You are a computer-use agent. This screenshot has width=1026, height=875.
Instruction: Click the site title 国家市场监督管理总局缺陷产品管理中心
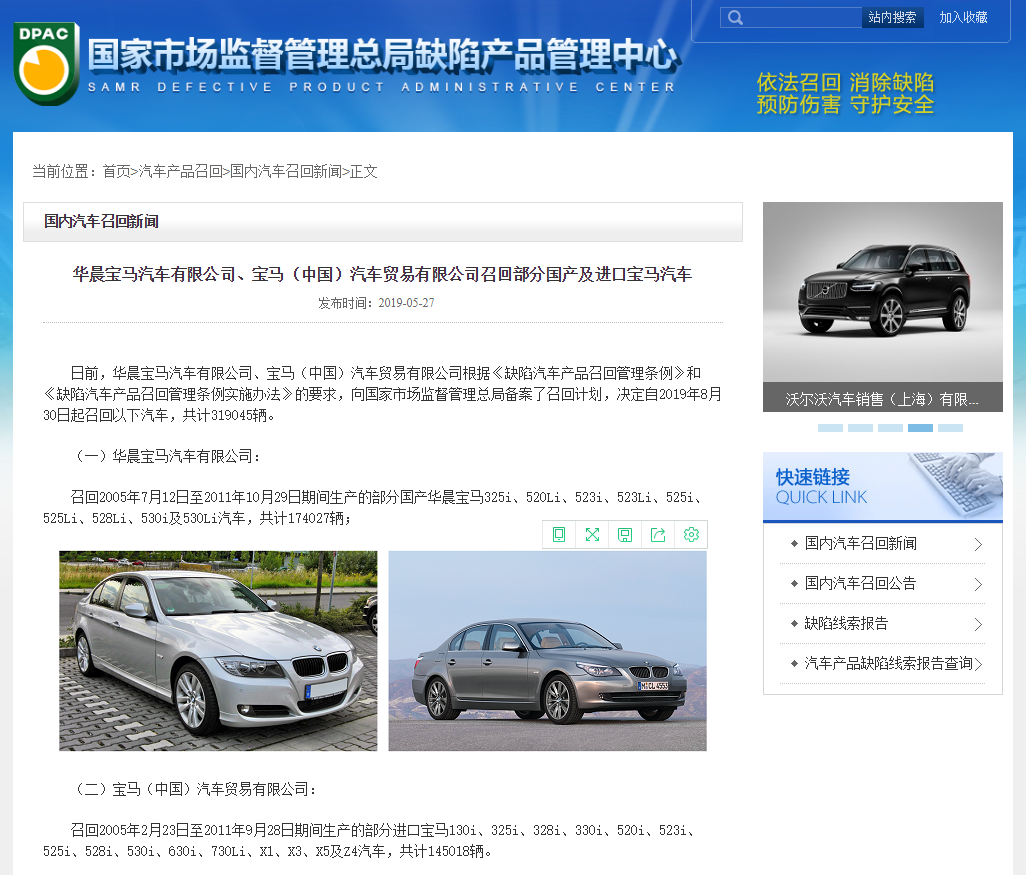(383, 54)
